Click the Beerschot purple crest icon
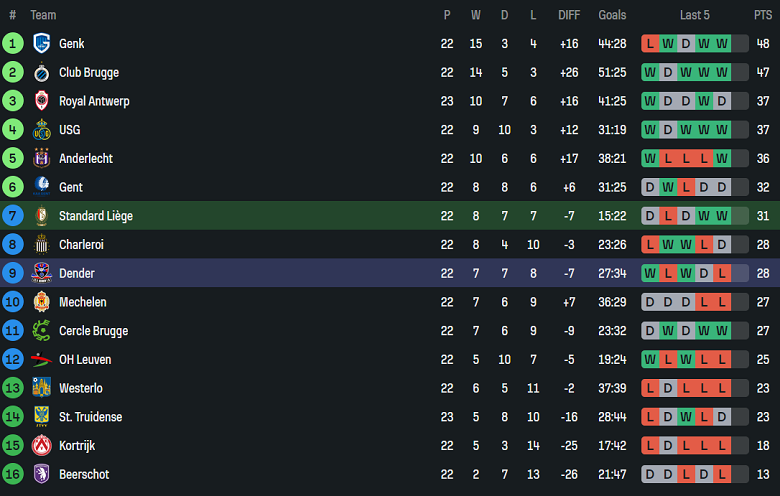Image resolution: width=780 pixels, height=496 pixels. (x=41, y=474)
